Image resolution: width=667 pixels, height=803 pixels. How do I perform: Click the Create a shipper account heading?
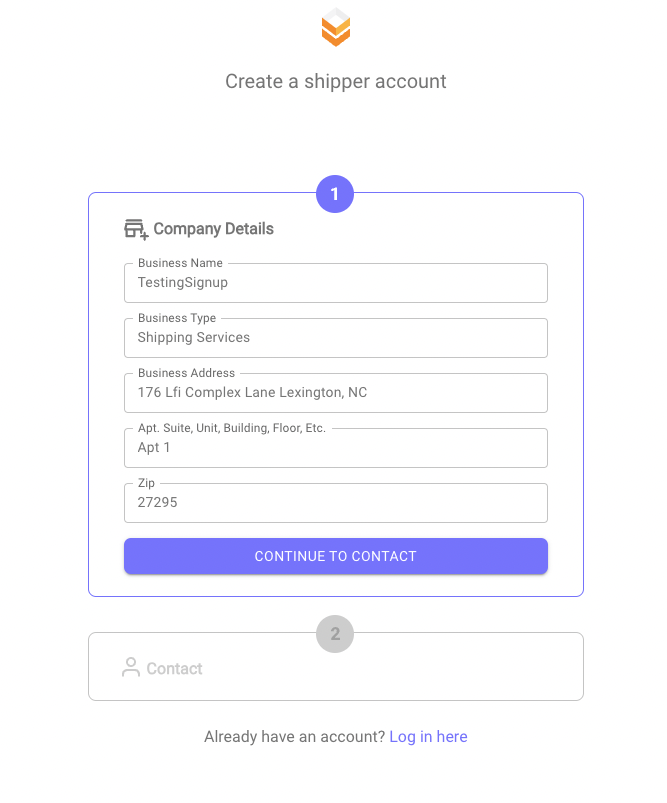[x=336, y=81]
